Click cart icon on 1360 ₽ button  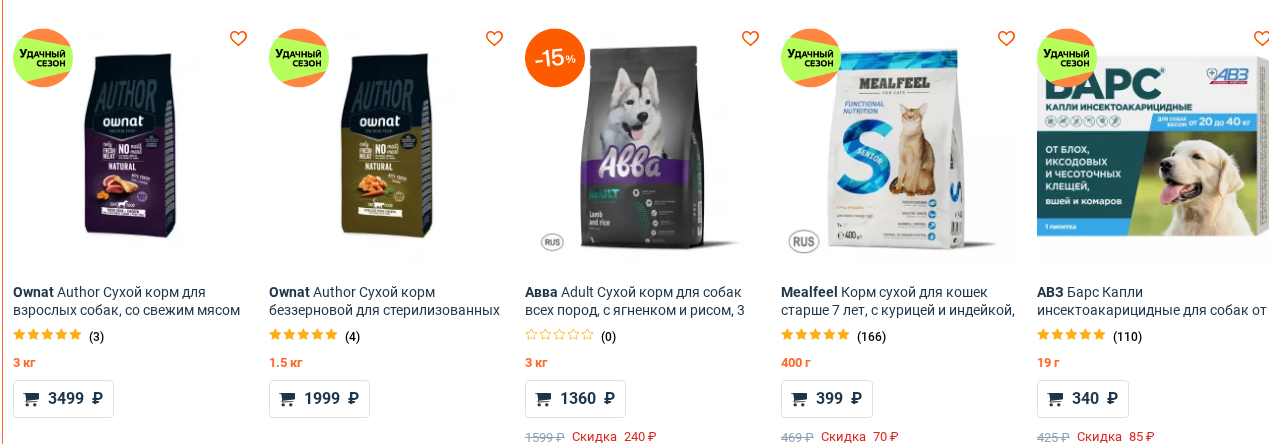click(543, 398)
